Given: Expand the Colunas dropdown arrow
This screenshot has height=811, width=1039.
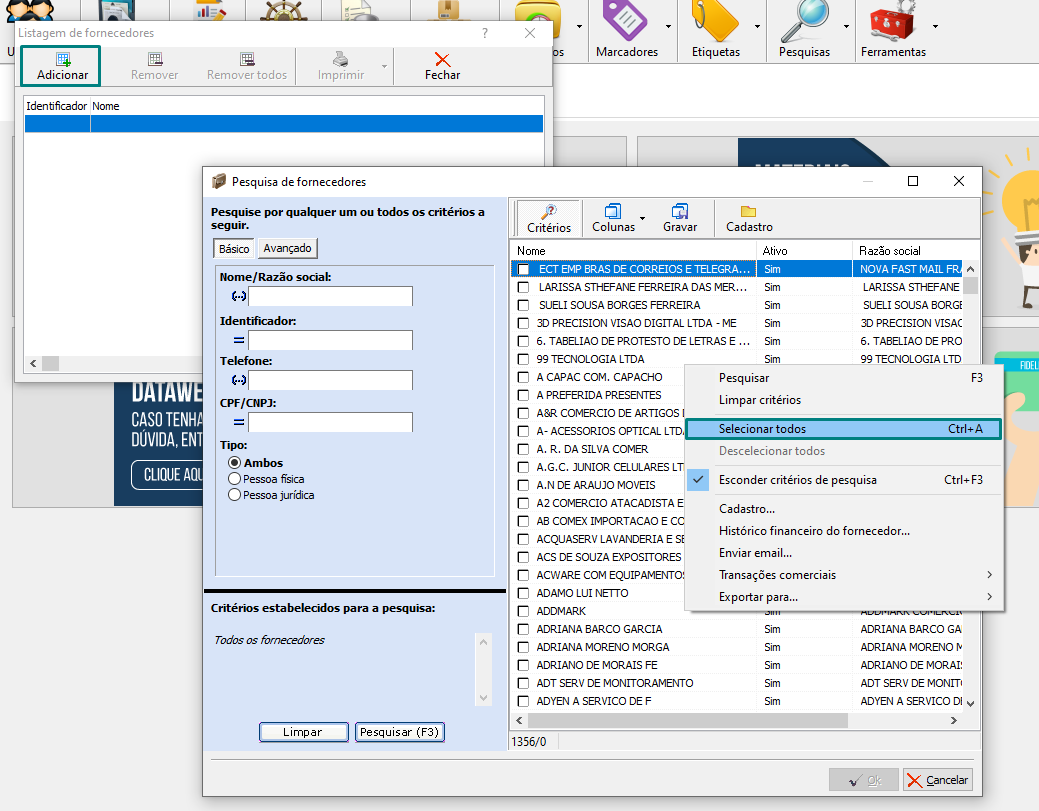Looking at the screenshot, I should pyautogui.click(x=642, y=217).
